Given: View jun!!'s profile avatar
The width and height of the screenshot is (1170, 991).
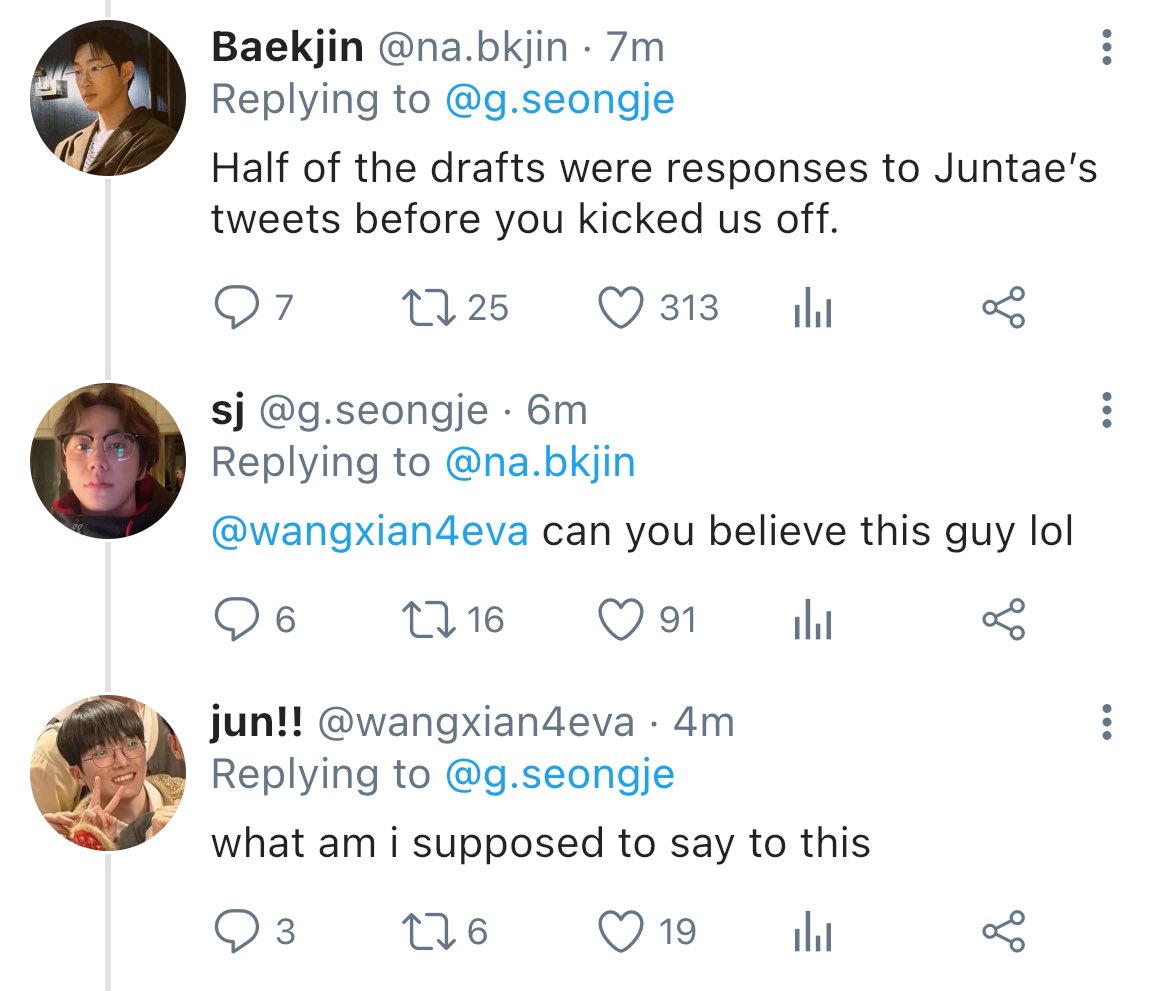Looking at the screenshot, I should [108, 772].
